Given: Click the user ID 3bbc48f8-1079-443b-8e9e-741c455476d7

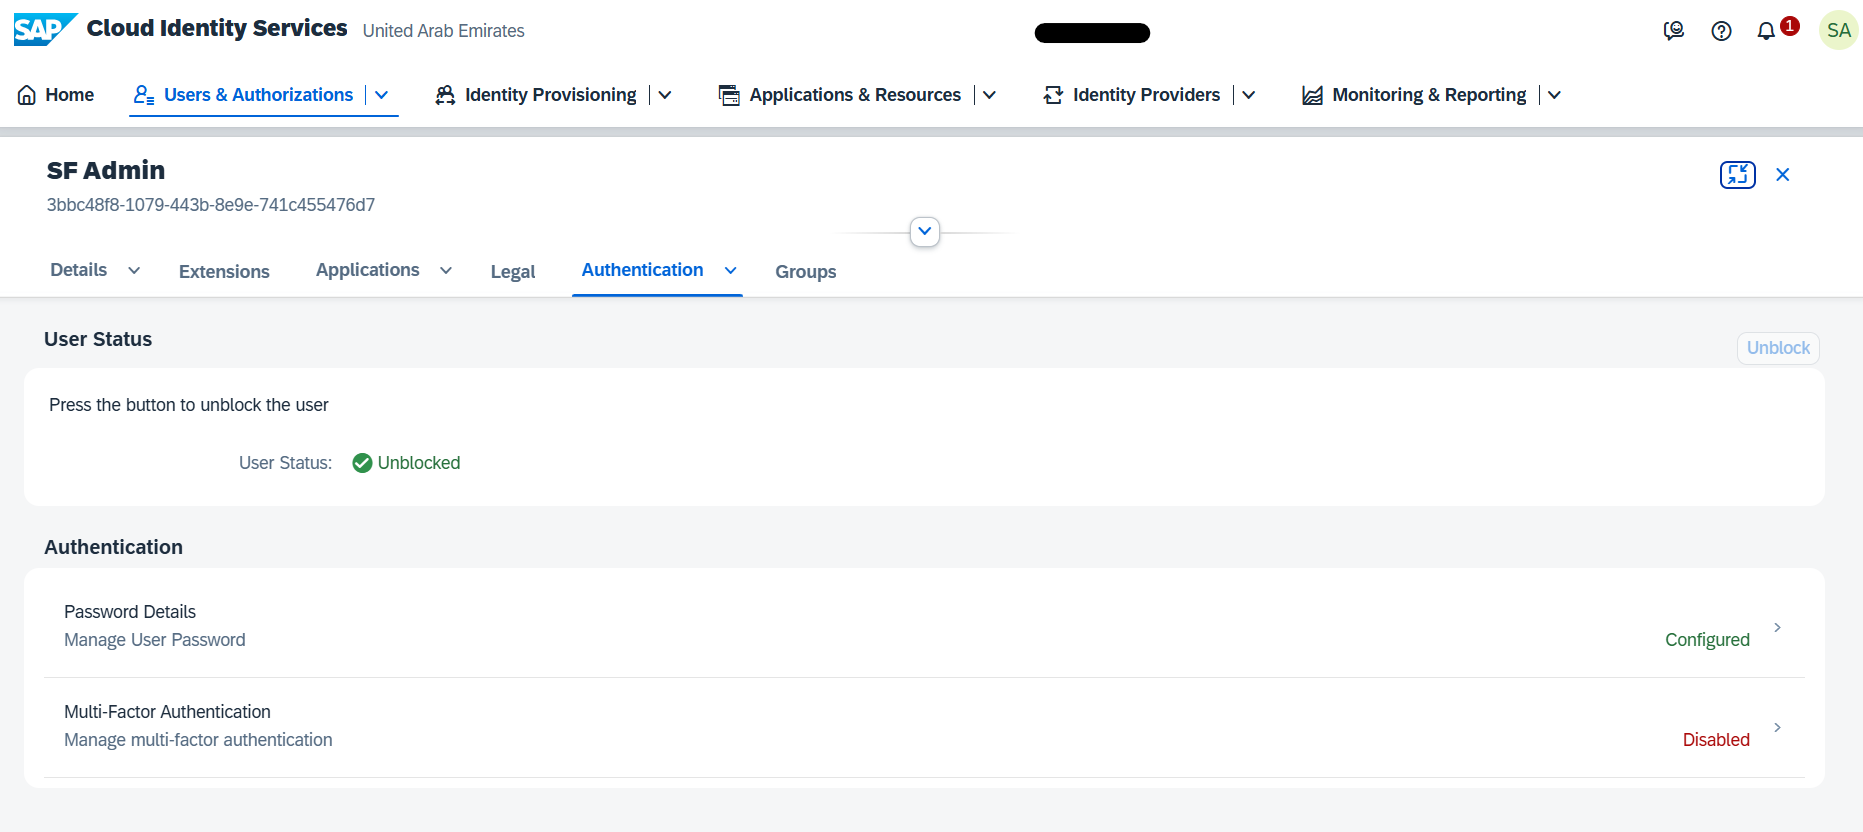Looking at the screenshot, I should point(211,205).
